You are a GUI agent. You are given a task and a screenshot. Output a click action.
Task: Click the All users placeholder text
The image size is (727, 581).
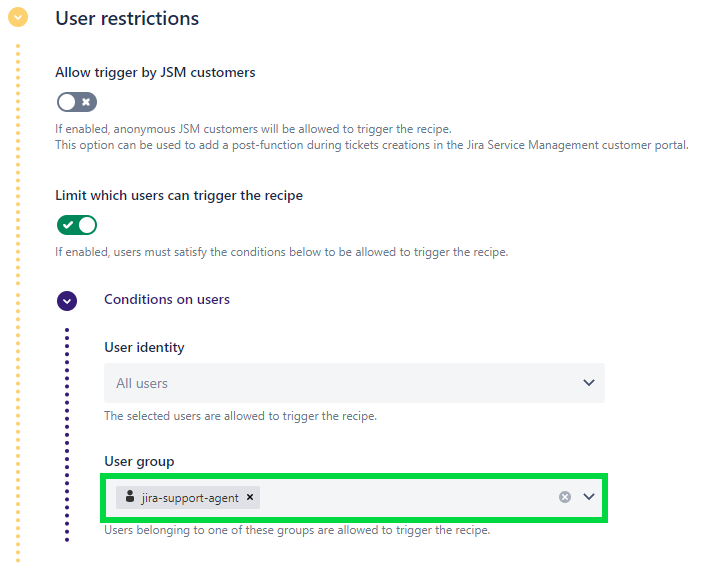click(x=142, y=383)
